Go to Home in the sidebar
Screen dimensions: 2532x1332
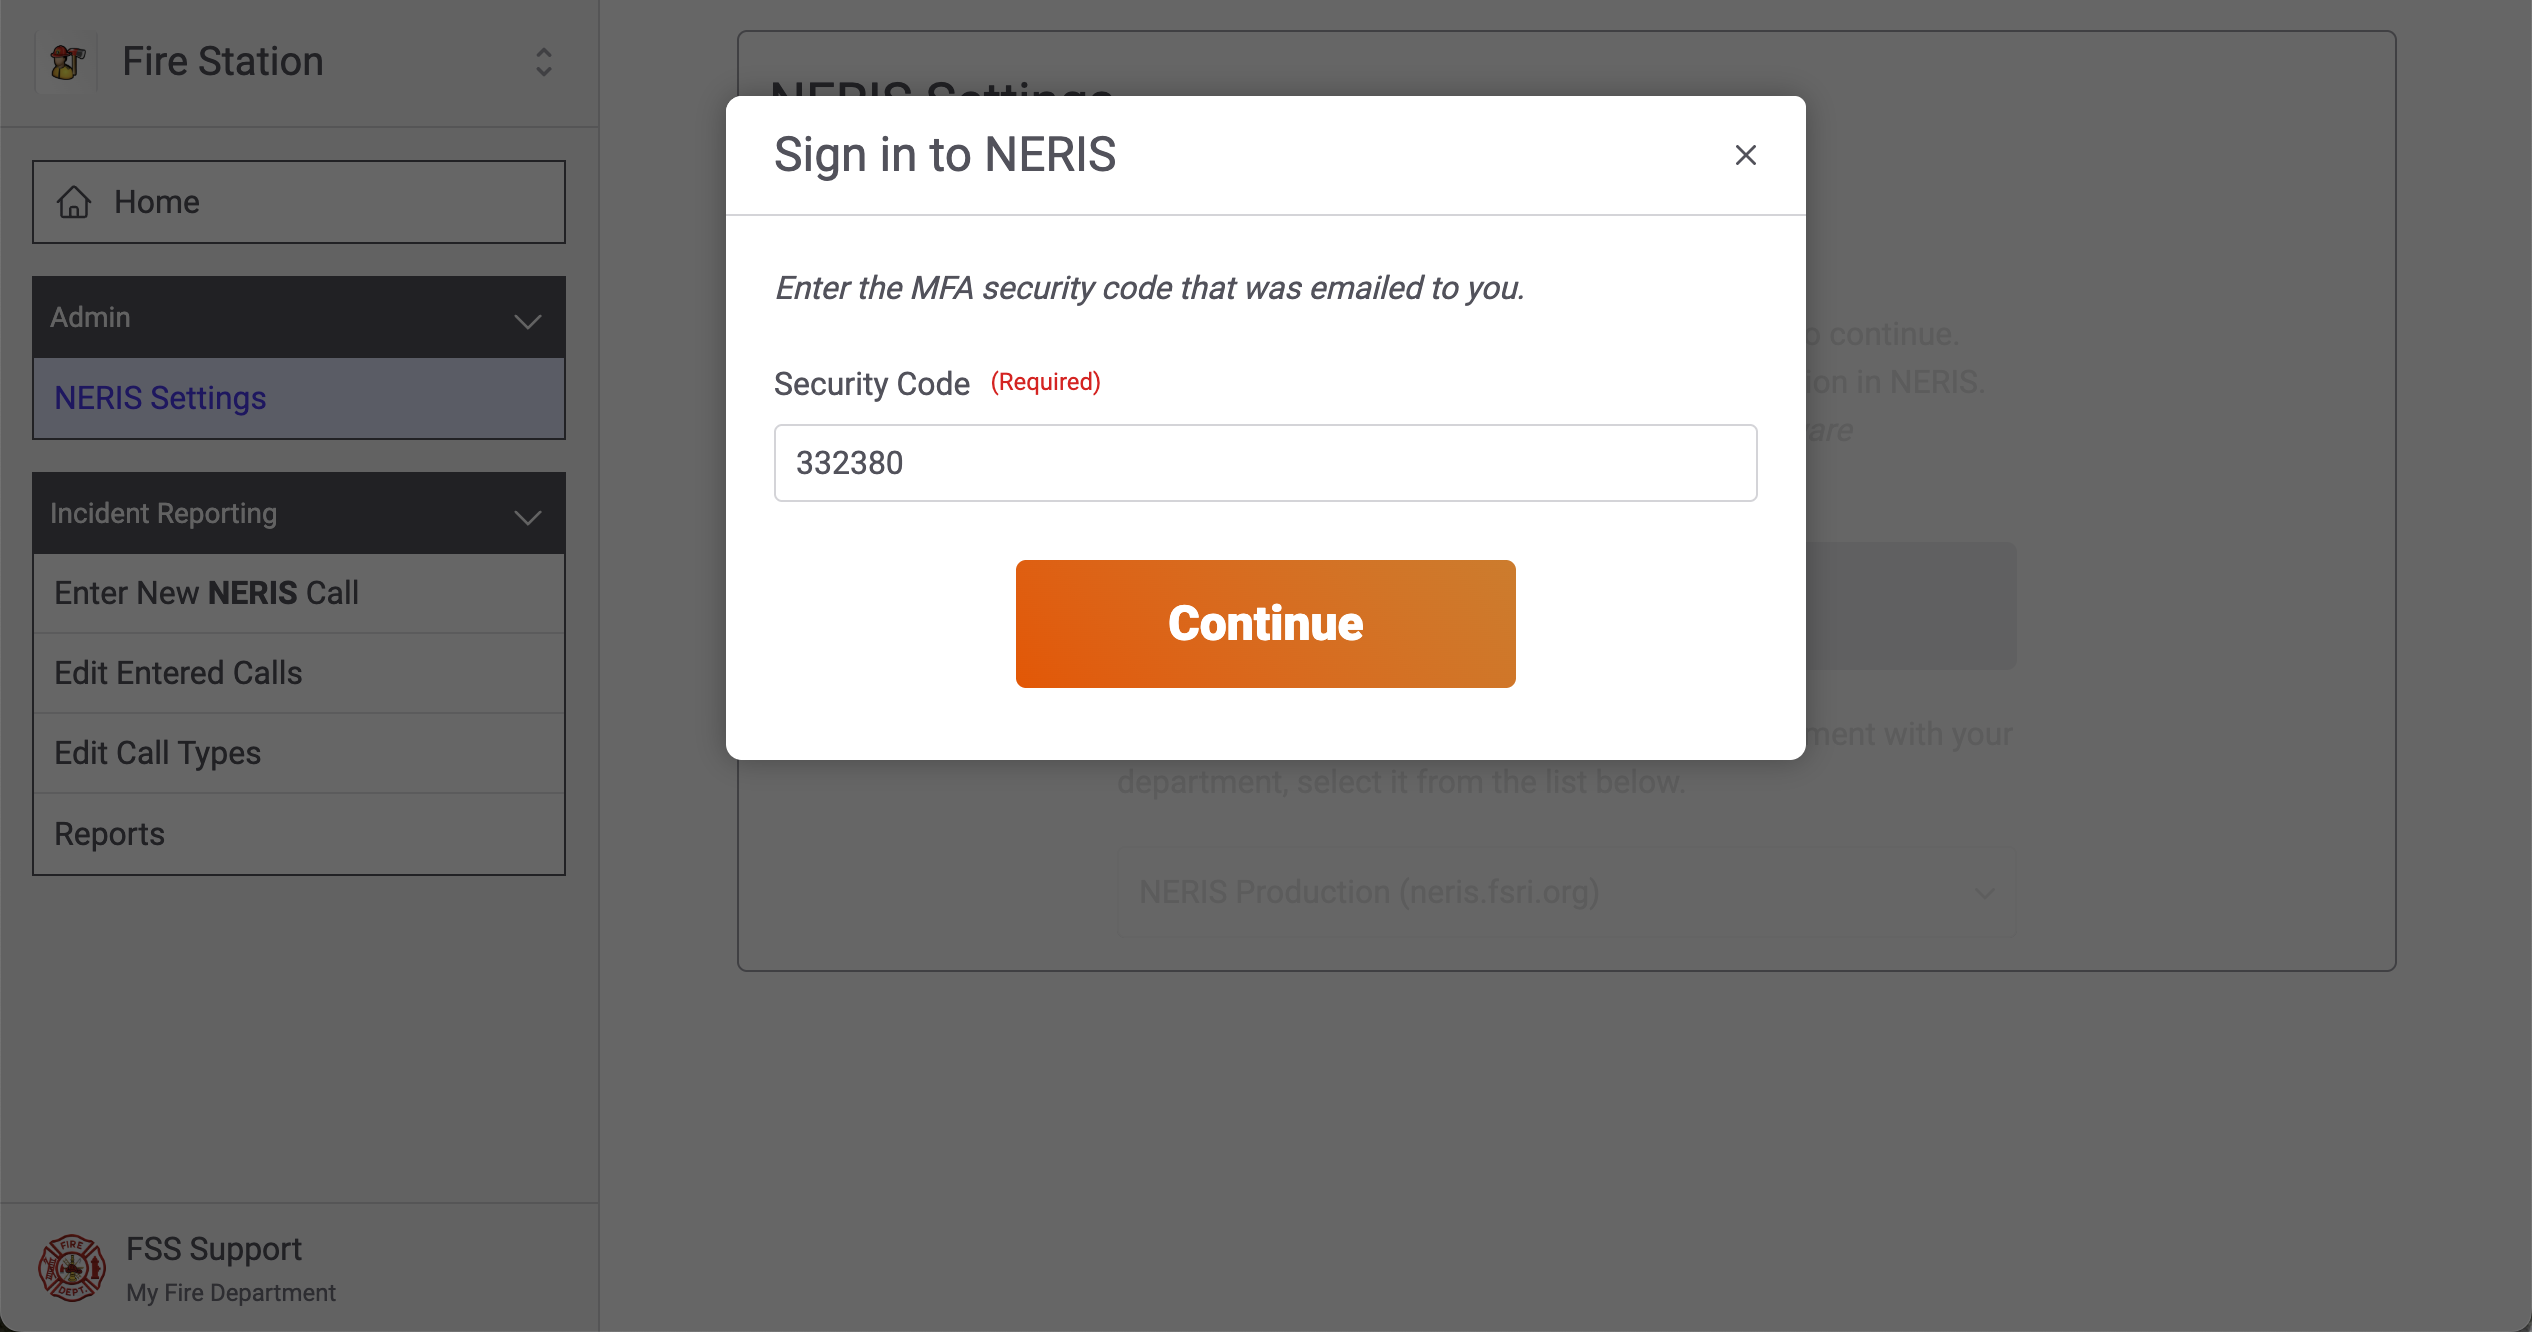(157, 202)
